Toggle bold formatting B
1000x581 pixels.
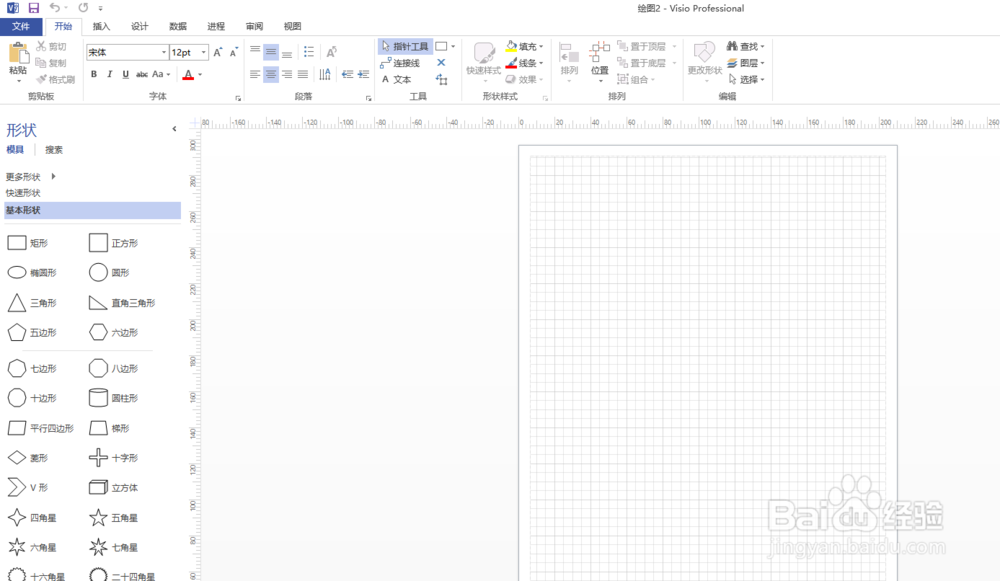click(x=94, y=74)
